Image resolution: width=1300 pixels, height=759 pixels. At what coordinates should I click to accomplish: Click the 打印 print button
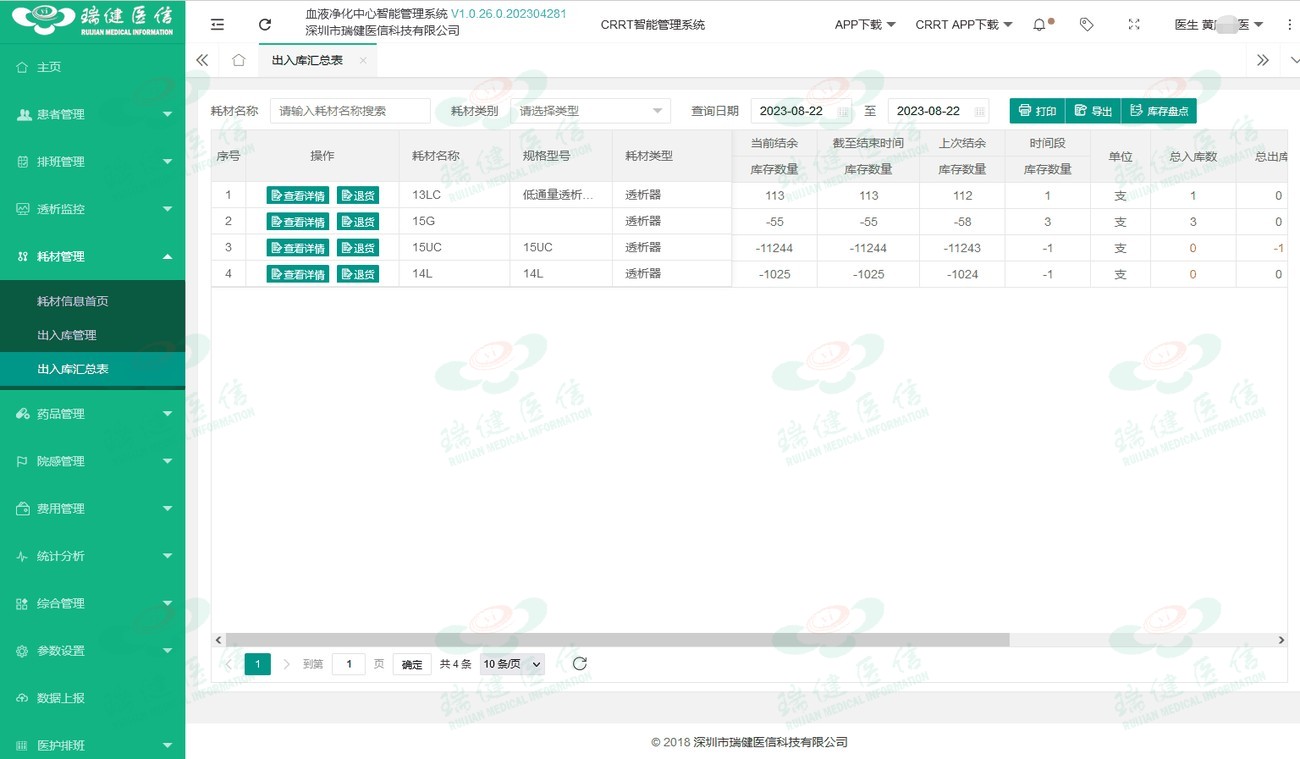[1037, 111]
